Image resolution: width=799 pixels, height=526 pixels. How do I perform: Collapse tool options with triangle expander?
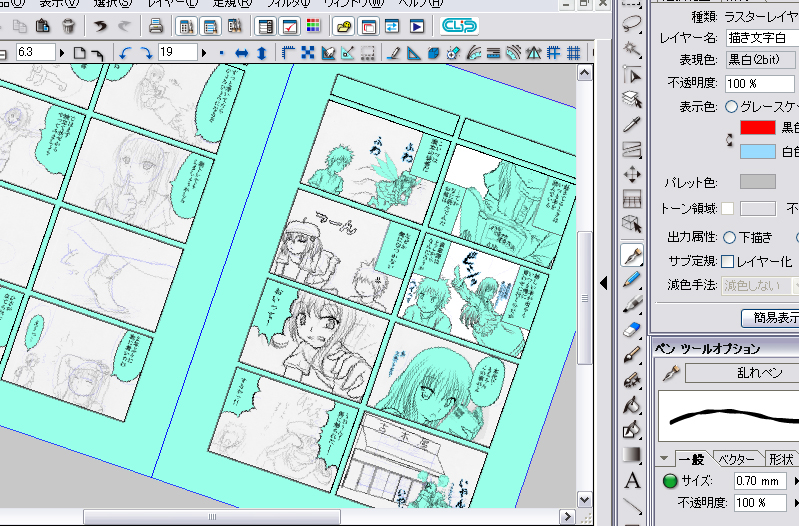click(x=664, y=458)
